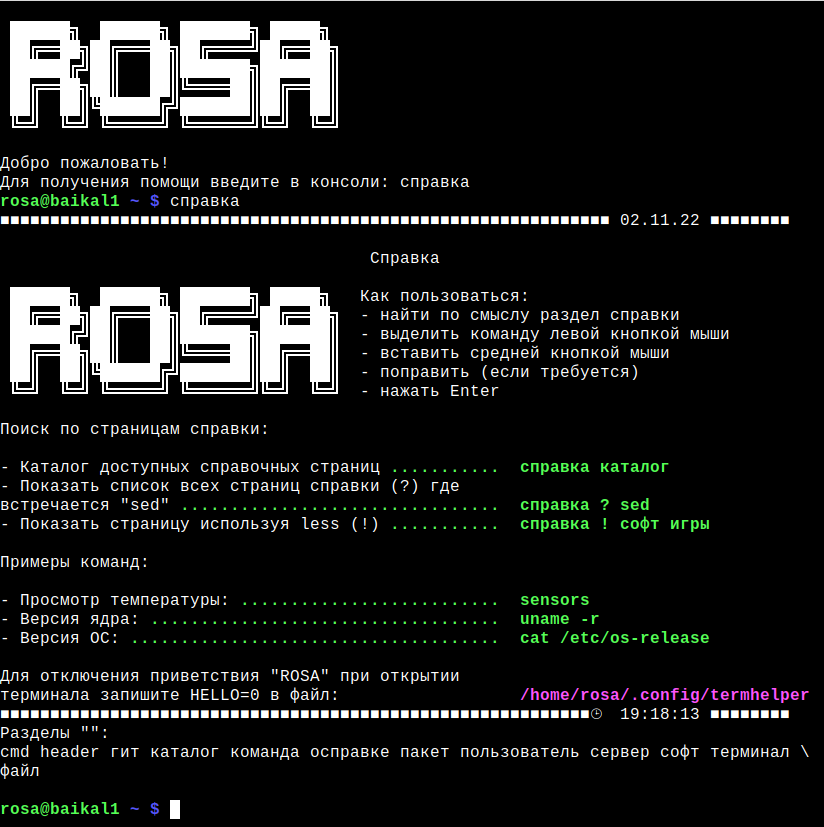The width and height of the screenshot is (824, 827).
Task: Click the 'uname -r' command text
Action: (559, 619)
